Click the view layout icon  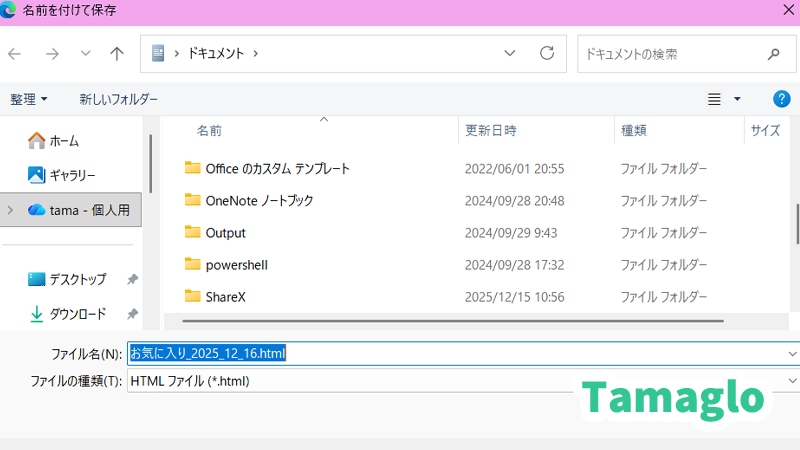pyautogui.click(x=715, y=99)
